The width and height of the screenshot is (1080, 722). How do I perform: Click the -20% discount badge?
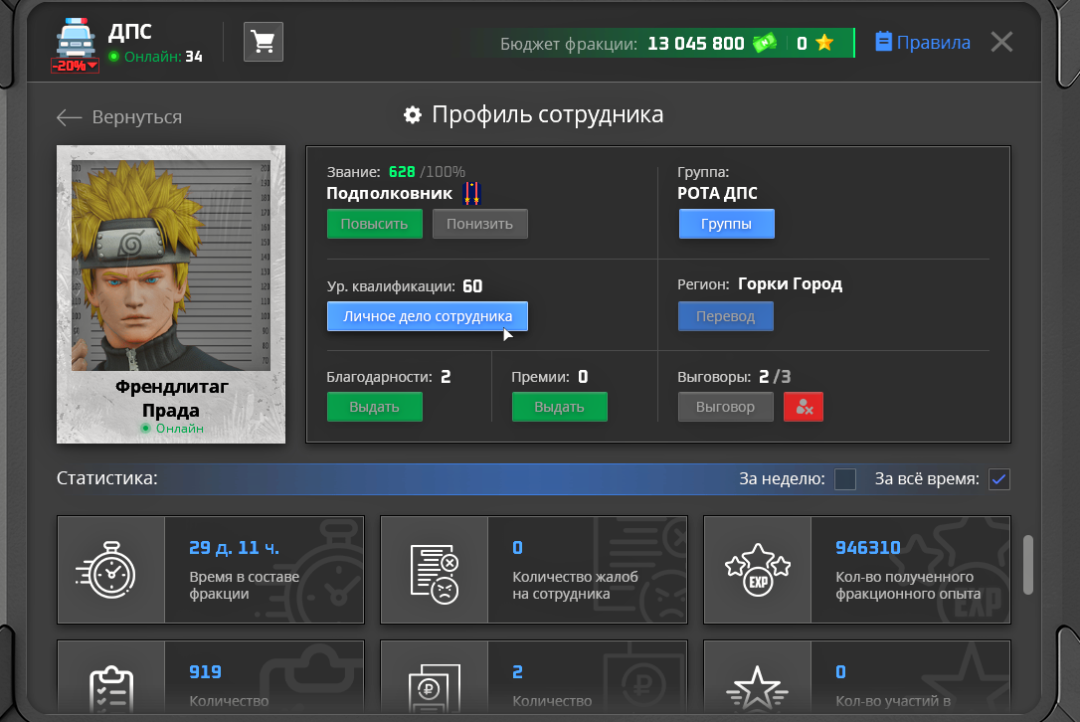click(x=75, y=66)
